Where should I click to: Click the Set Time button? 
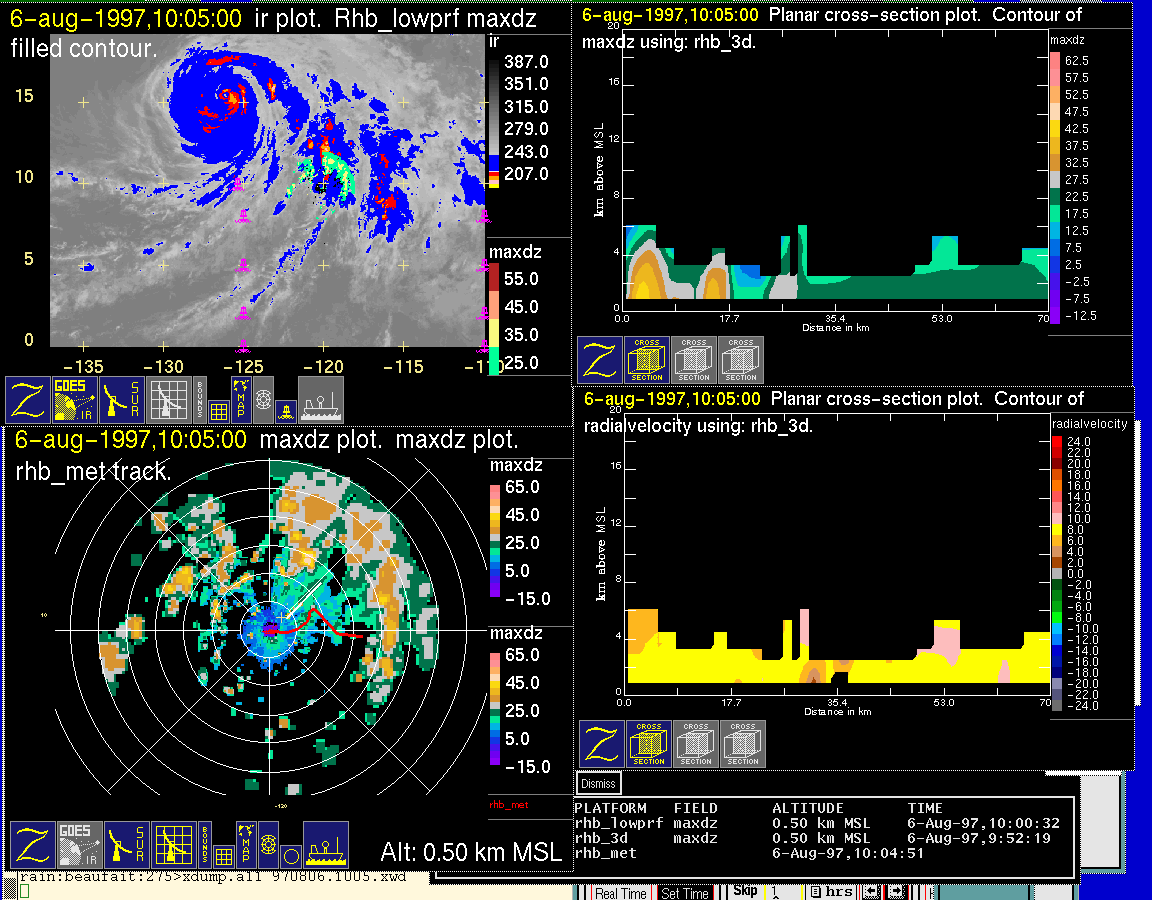click(685, 893)
